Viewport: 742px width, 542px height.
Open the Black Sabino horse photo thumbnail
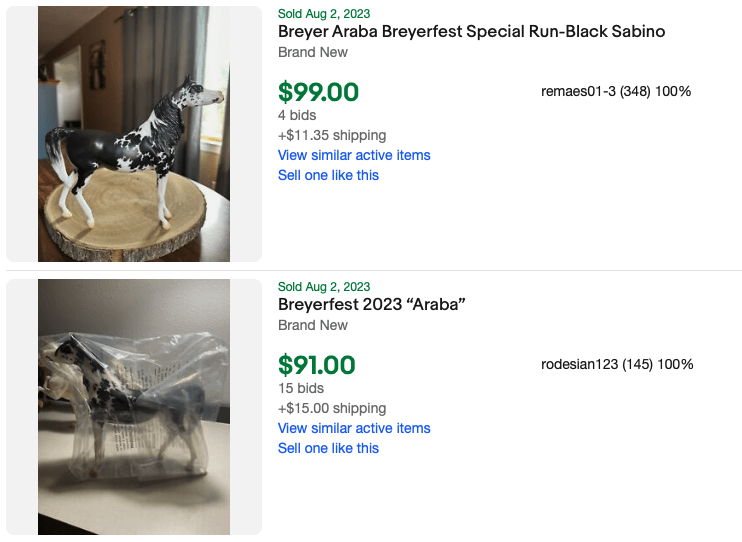(134, 134)
